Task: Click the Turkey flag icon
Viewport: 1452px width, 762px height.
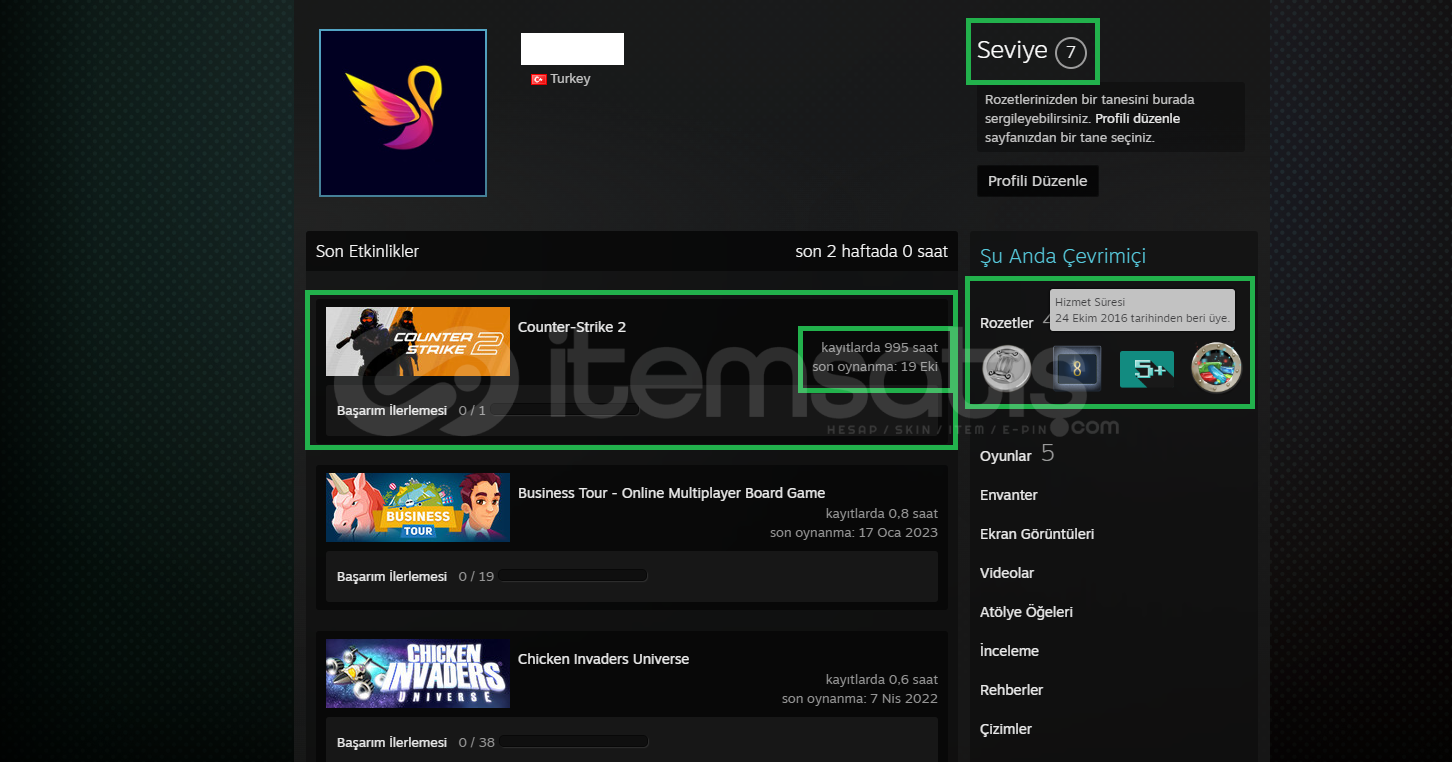Action: [538, 79]
